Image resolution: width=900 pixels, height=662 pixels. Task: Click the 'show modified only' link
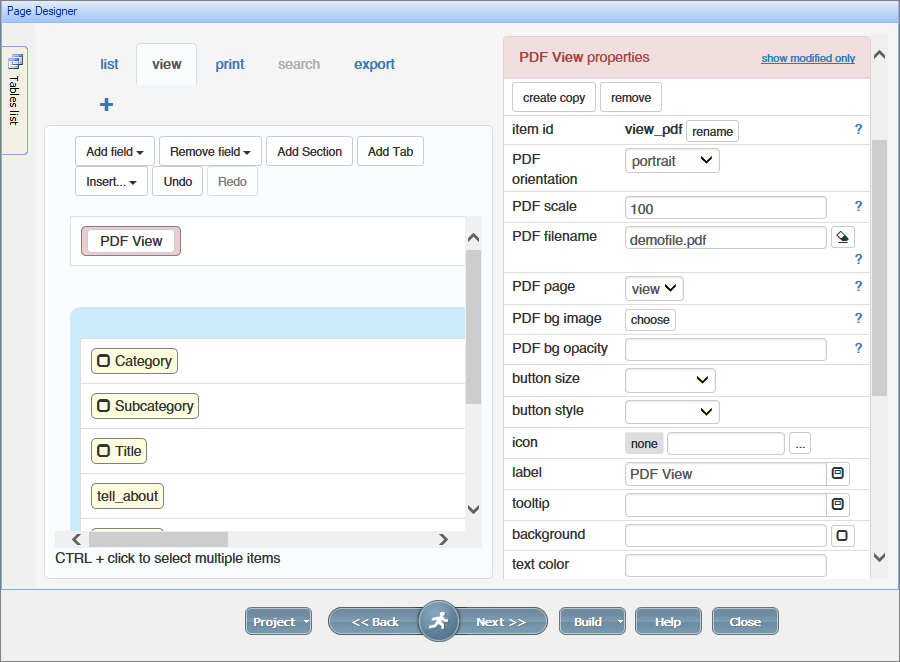tap(808, 58)
